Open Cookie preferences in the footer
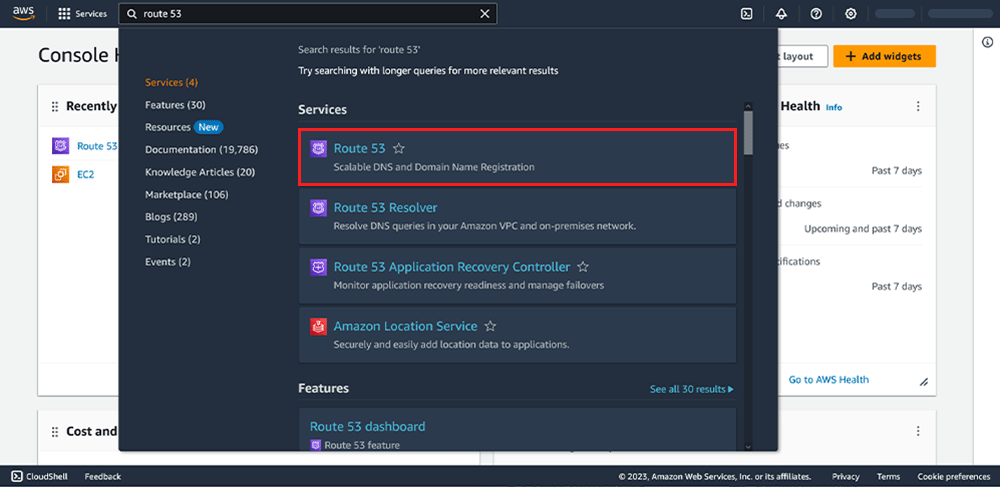Viewport: 1000px width, 487px height. [954, 476]
